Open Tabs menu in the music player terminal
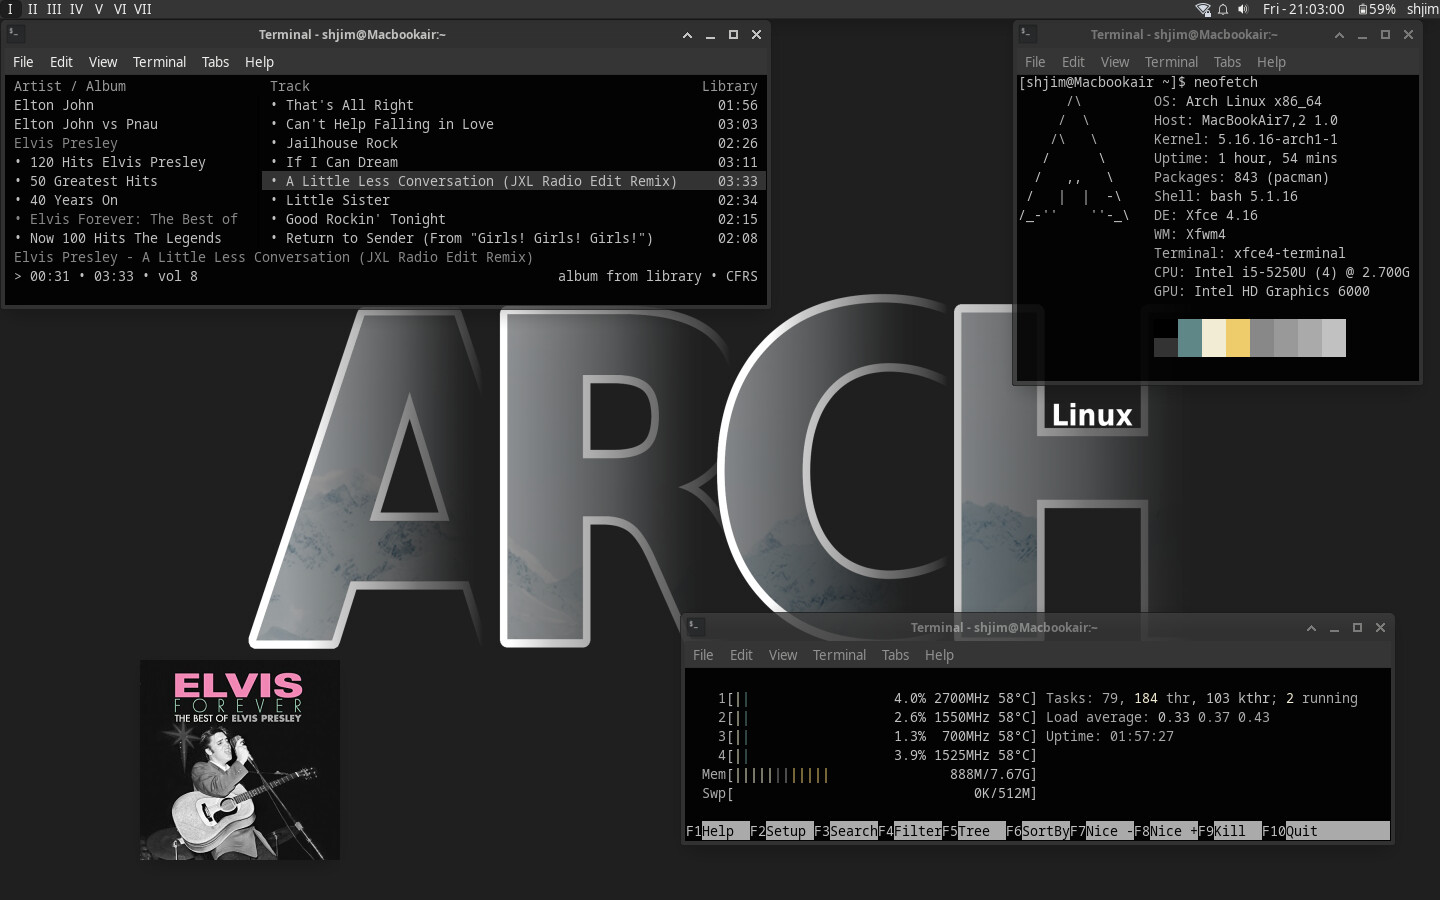The image size is (1440, 900). pos(215,62)
